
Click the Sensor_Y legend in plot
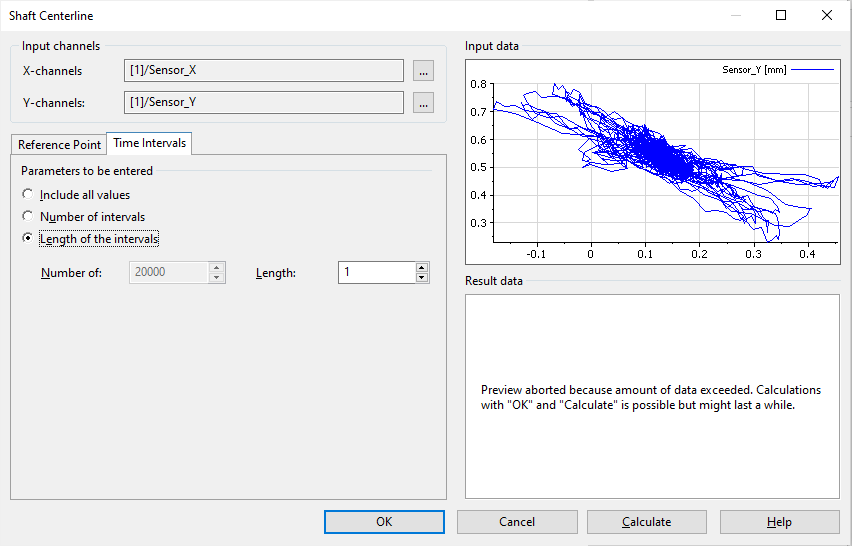pyautogui.click(x=766, y=70)
